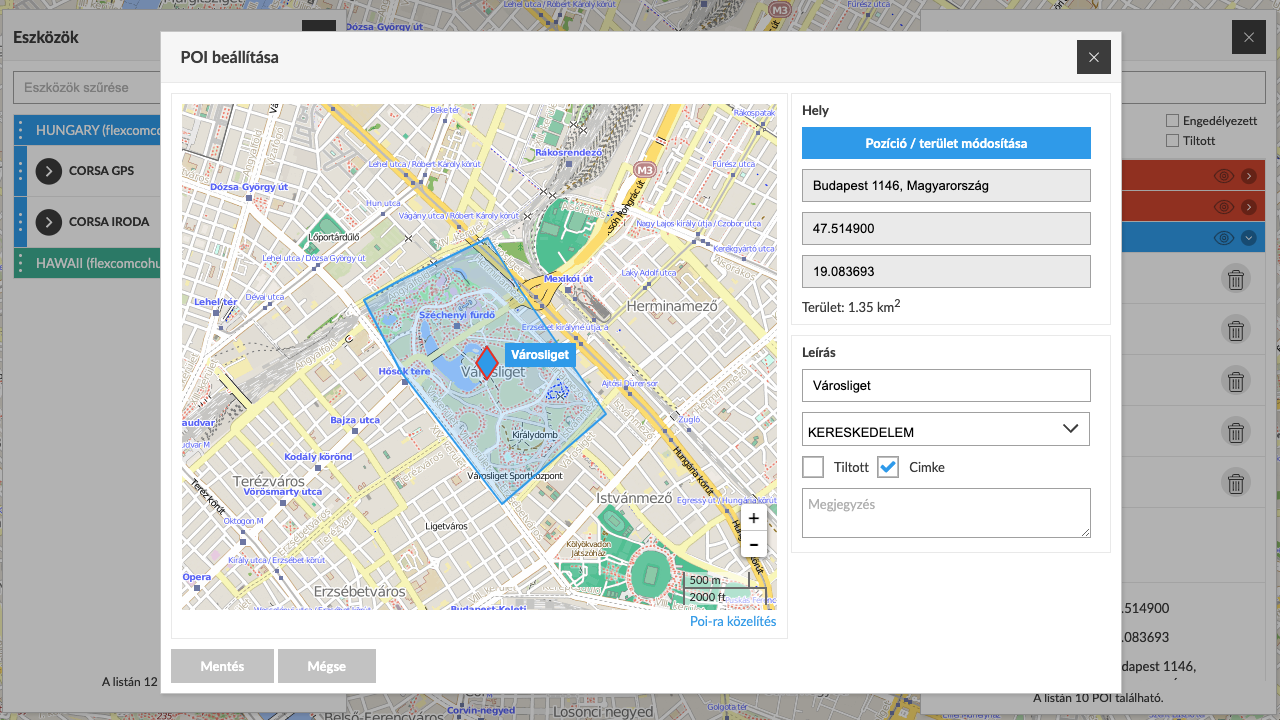Click Terézváros district label on map
1280x720 pixels.
(x=268, y=481)
